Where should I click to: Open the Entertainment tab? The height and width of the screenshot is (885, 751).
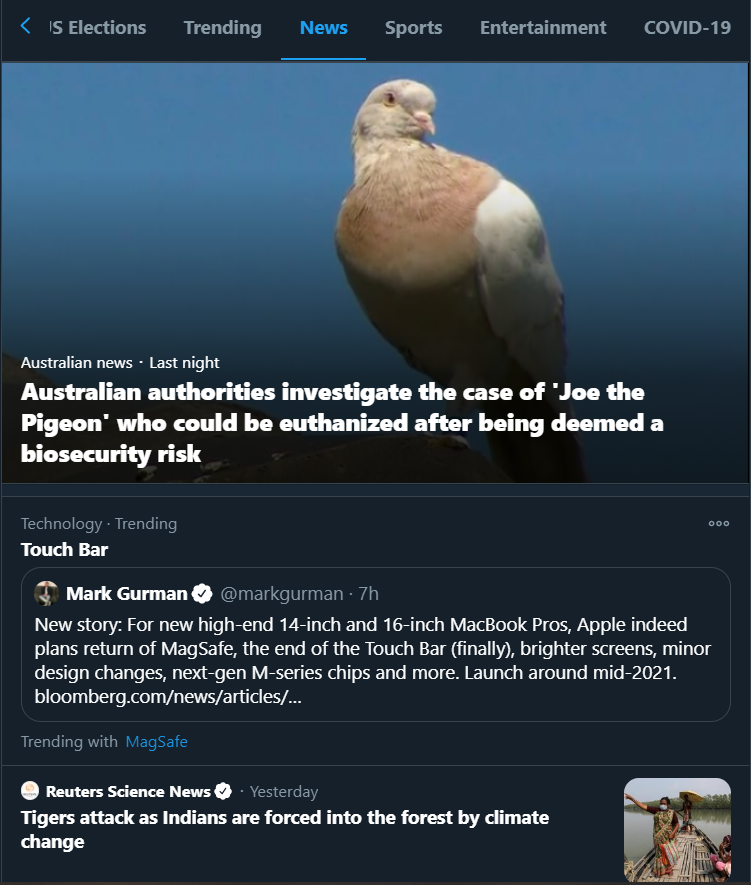point(543,28)
